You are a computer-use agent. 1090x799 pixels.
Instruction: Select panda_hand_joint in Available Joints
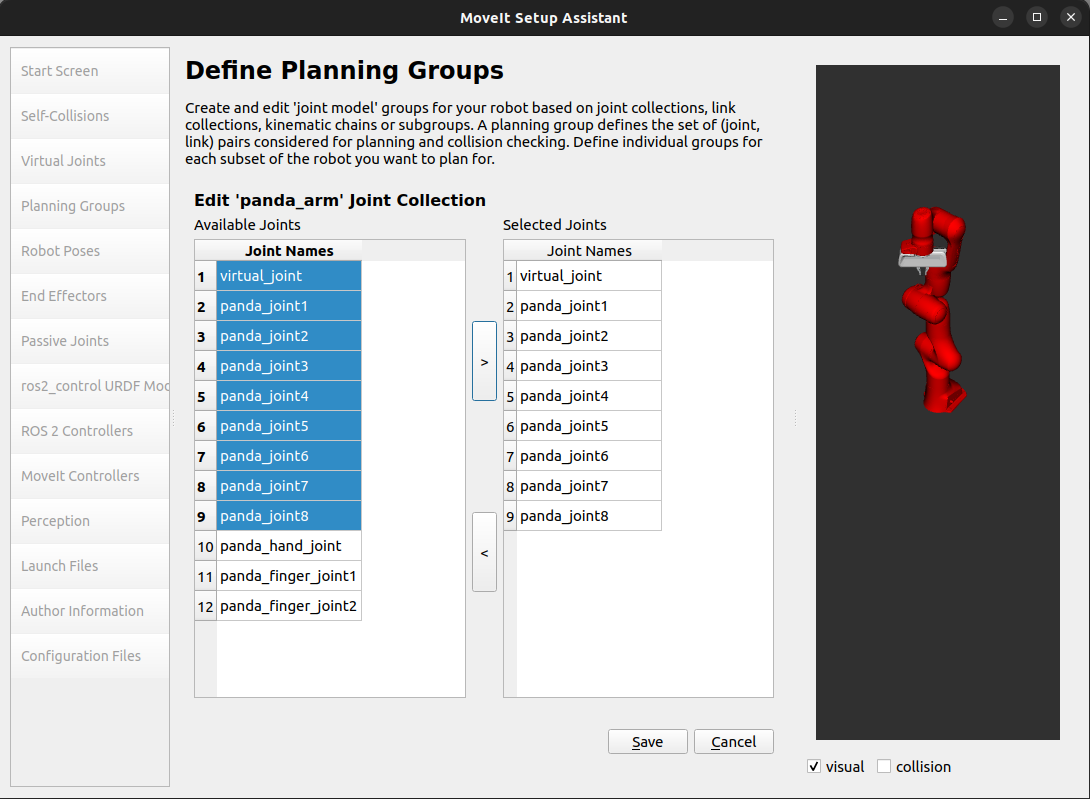tap(281, 546)
